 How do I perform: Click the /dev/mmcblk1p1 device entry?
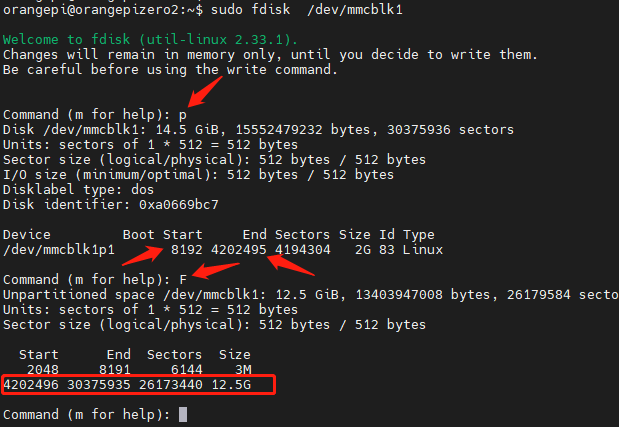59,250
